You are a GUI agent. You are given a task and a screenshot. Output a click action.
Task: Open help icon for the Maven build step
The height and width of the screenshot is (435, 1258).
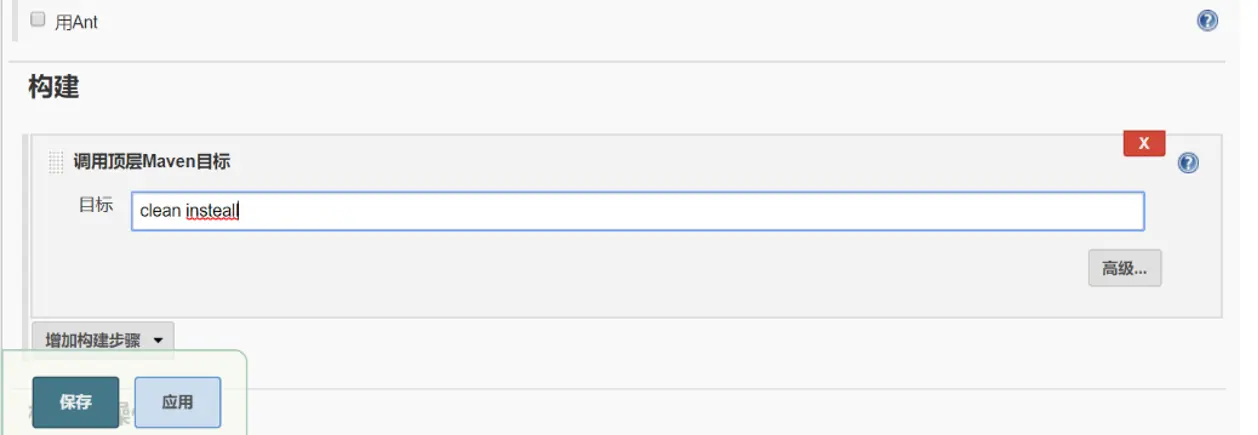pyautogui.click(x=1188, y=163)
